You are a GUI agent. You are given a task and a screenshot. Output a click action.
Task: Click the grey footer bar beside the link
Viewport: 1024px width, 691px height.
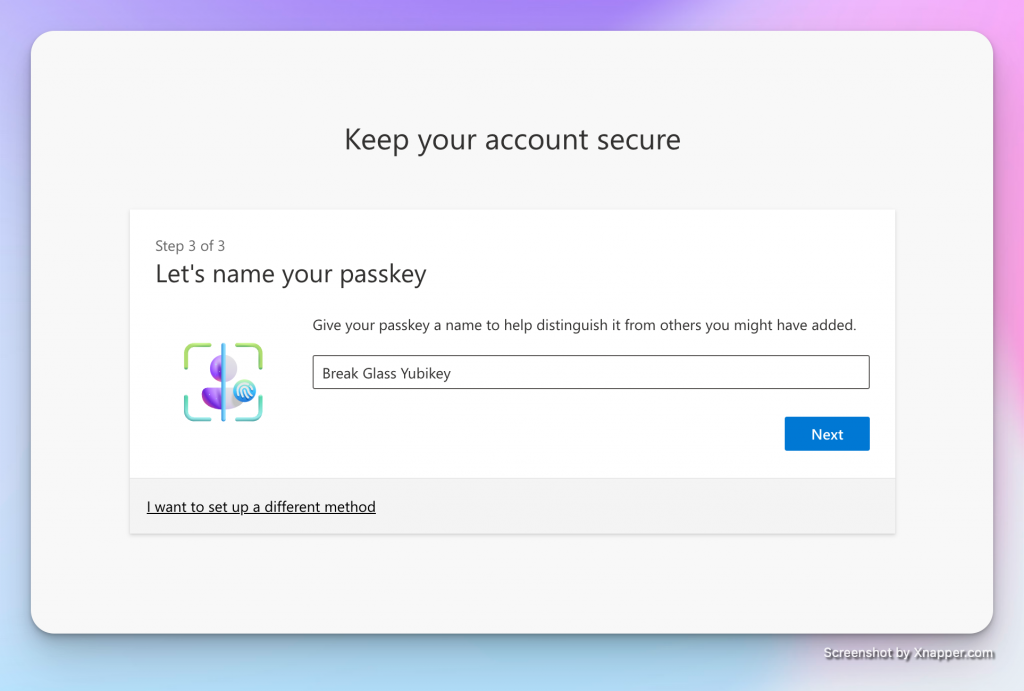coord(640,507)
